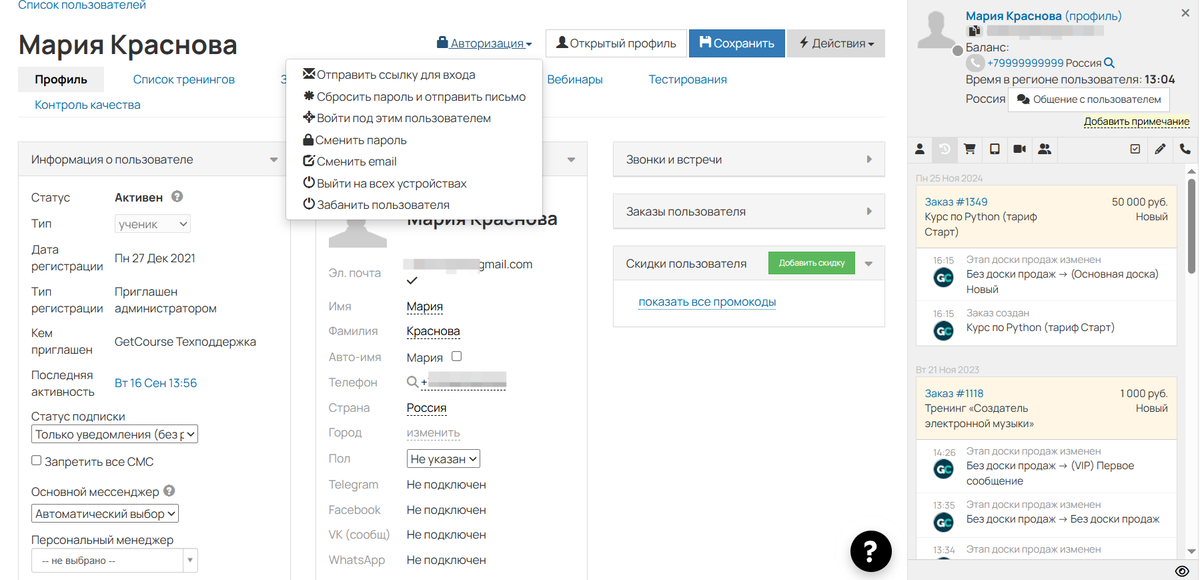Open the Действия dropdown button
Screen dimensions: 1200x580
(x=836, y=43)
